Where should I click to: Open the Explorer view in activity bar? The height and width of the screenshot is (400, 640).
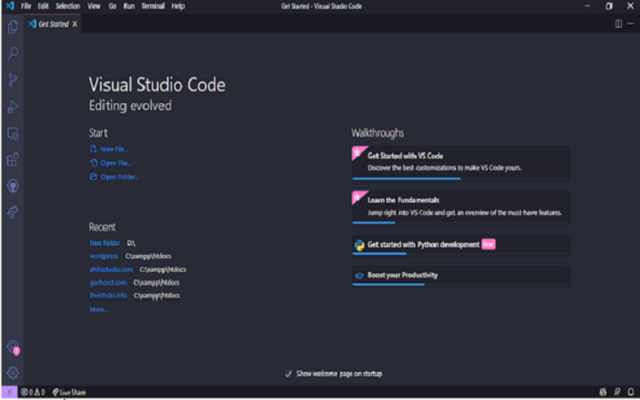[x=13, y=27]
